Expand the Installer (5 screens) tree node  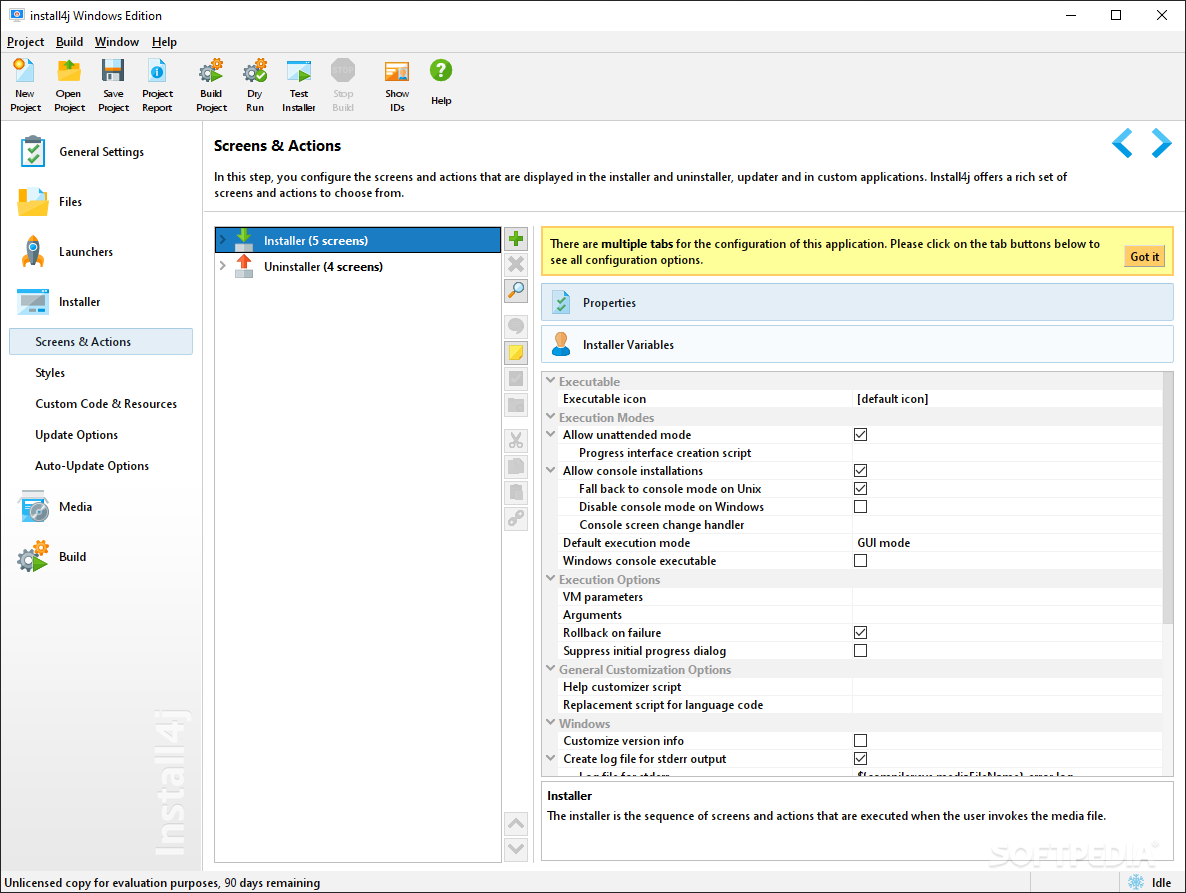click(x=223, y=240)
